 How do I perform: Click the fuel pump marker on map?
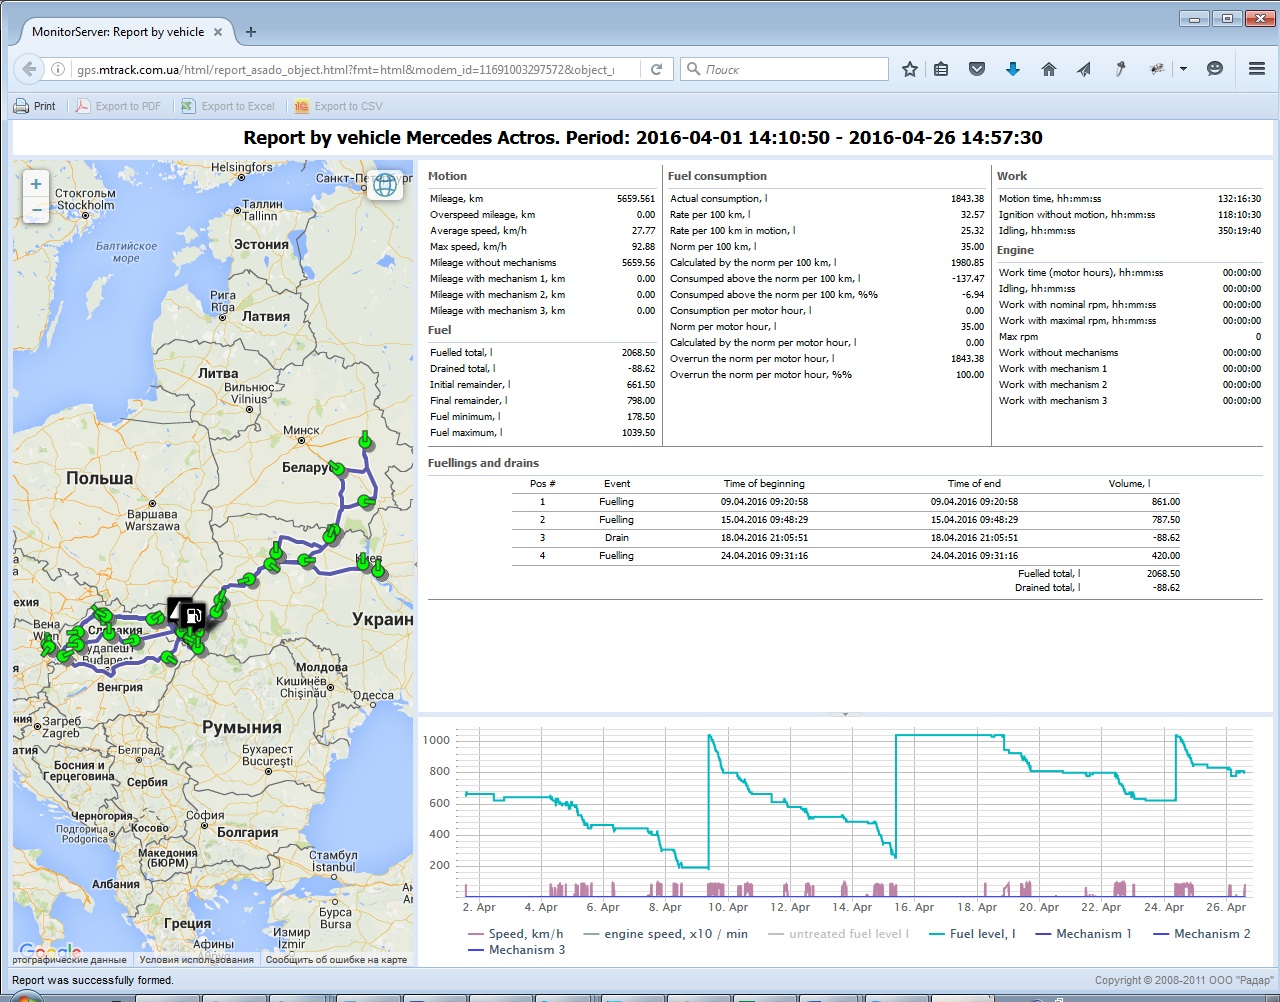click(194, 614)
